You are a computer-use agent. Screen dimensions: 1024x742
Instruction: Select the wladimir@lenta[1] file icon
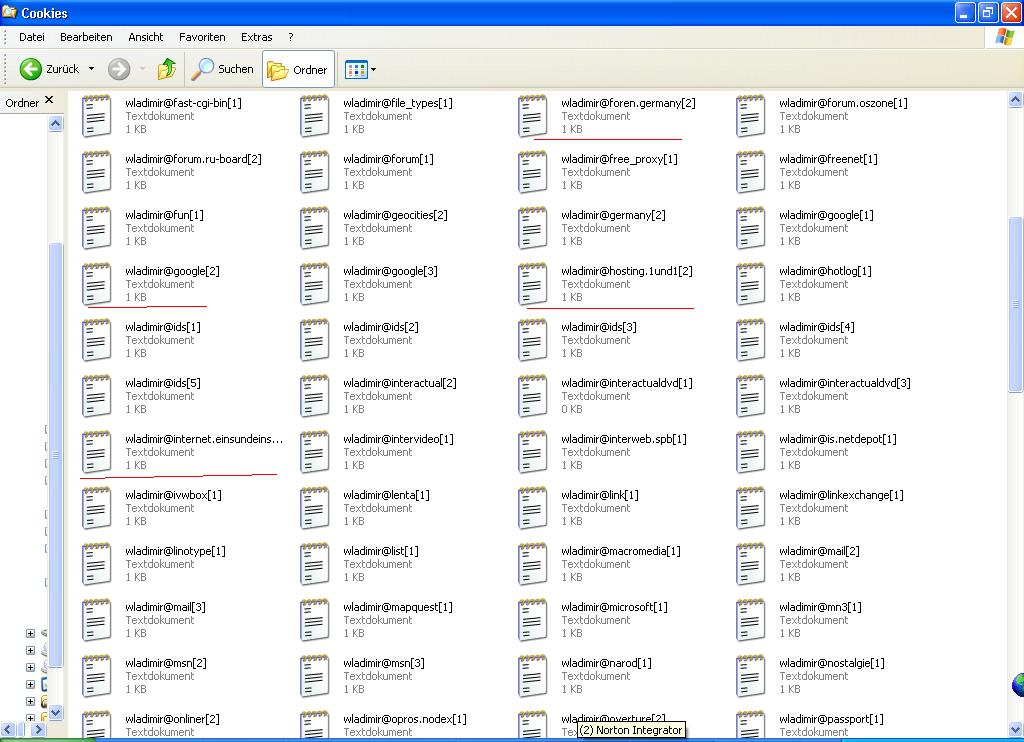tap(314, 508)
